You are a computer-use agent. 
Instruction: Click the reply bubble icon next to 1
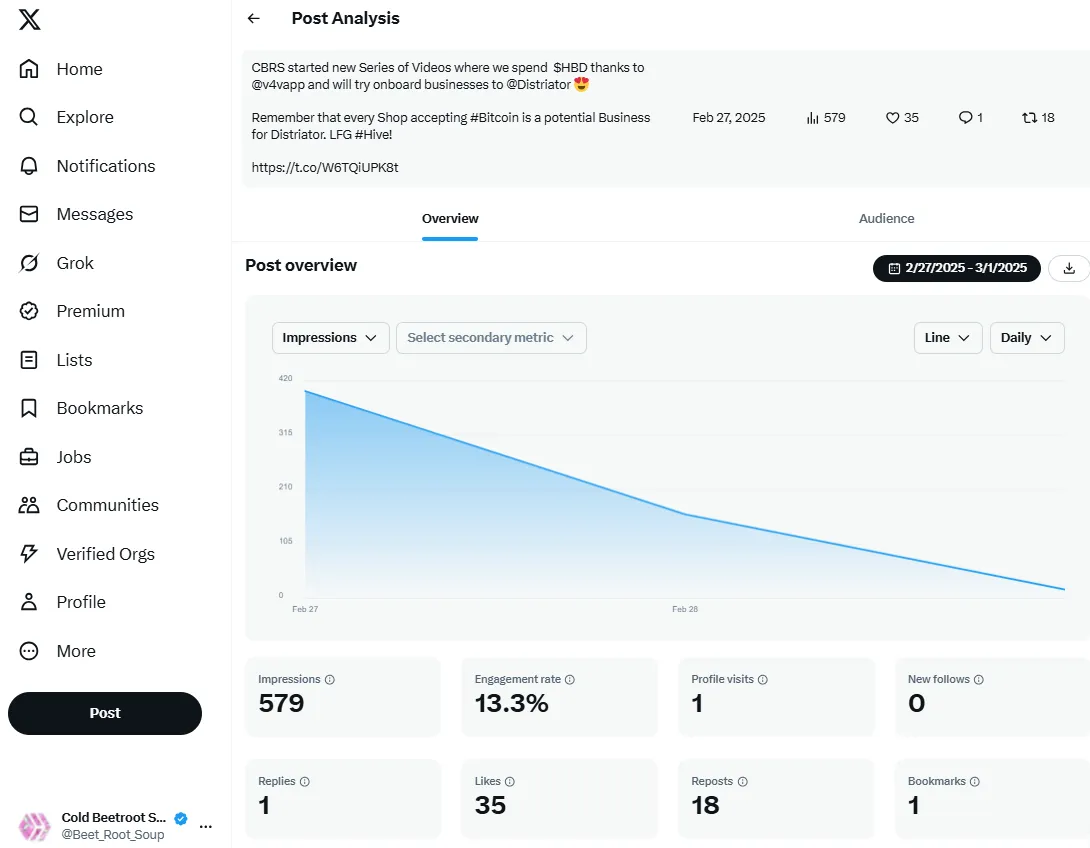click(x=965, y=118)
